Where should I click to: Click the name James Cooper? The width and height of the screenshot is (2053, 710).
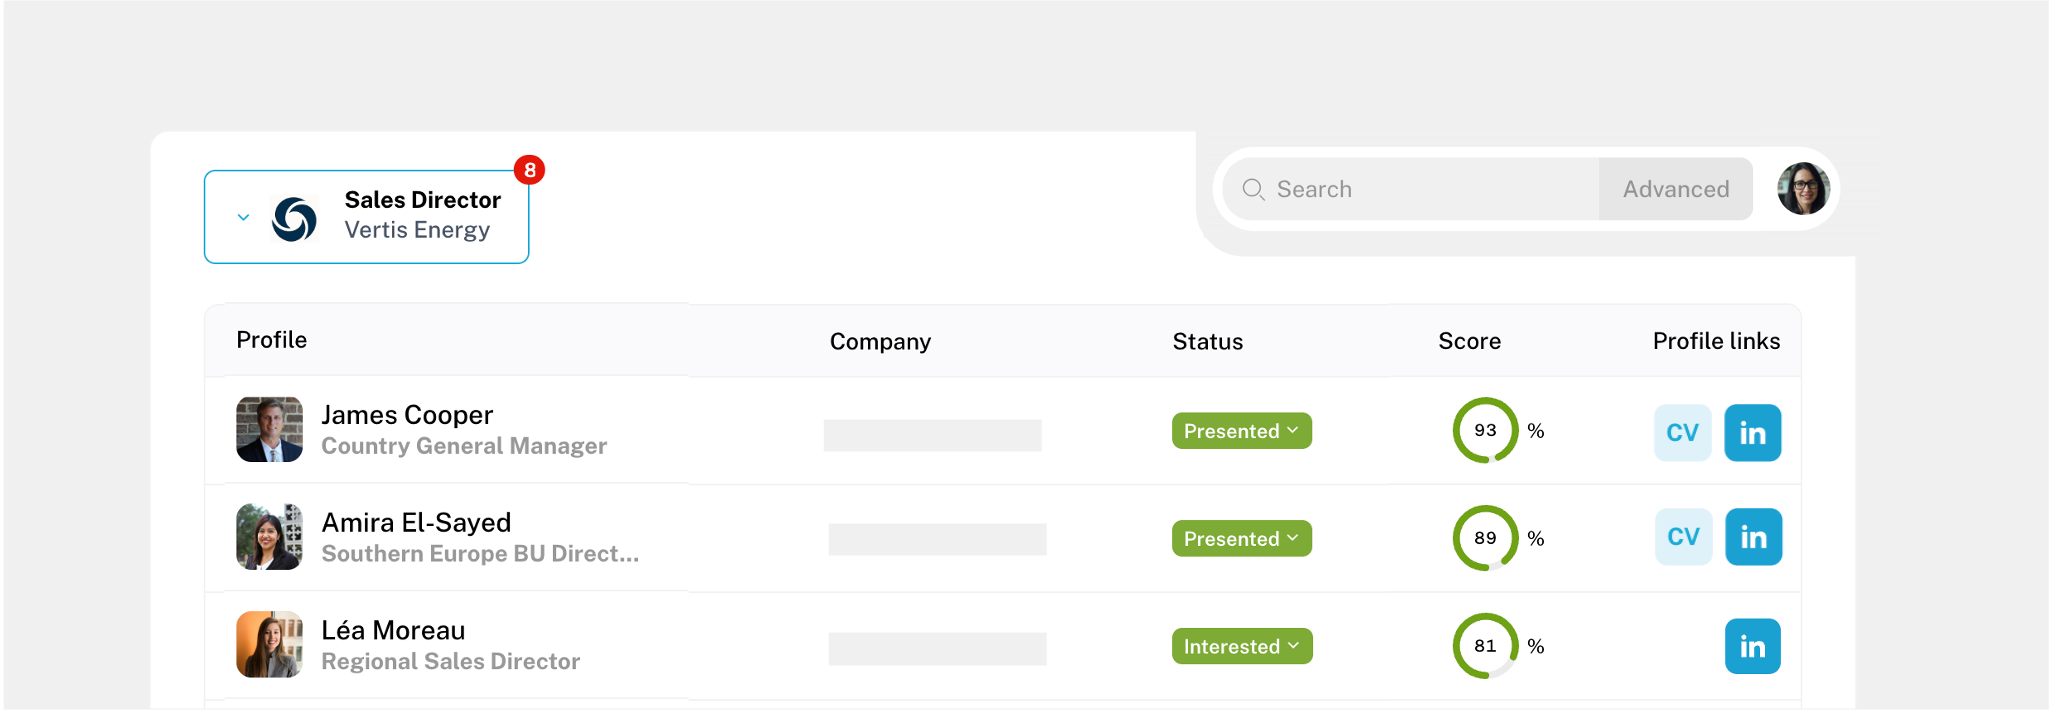coord(407,415)
